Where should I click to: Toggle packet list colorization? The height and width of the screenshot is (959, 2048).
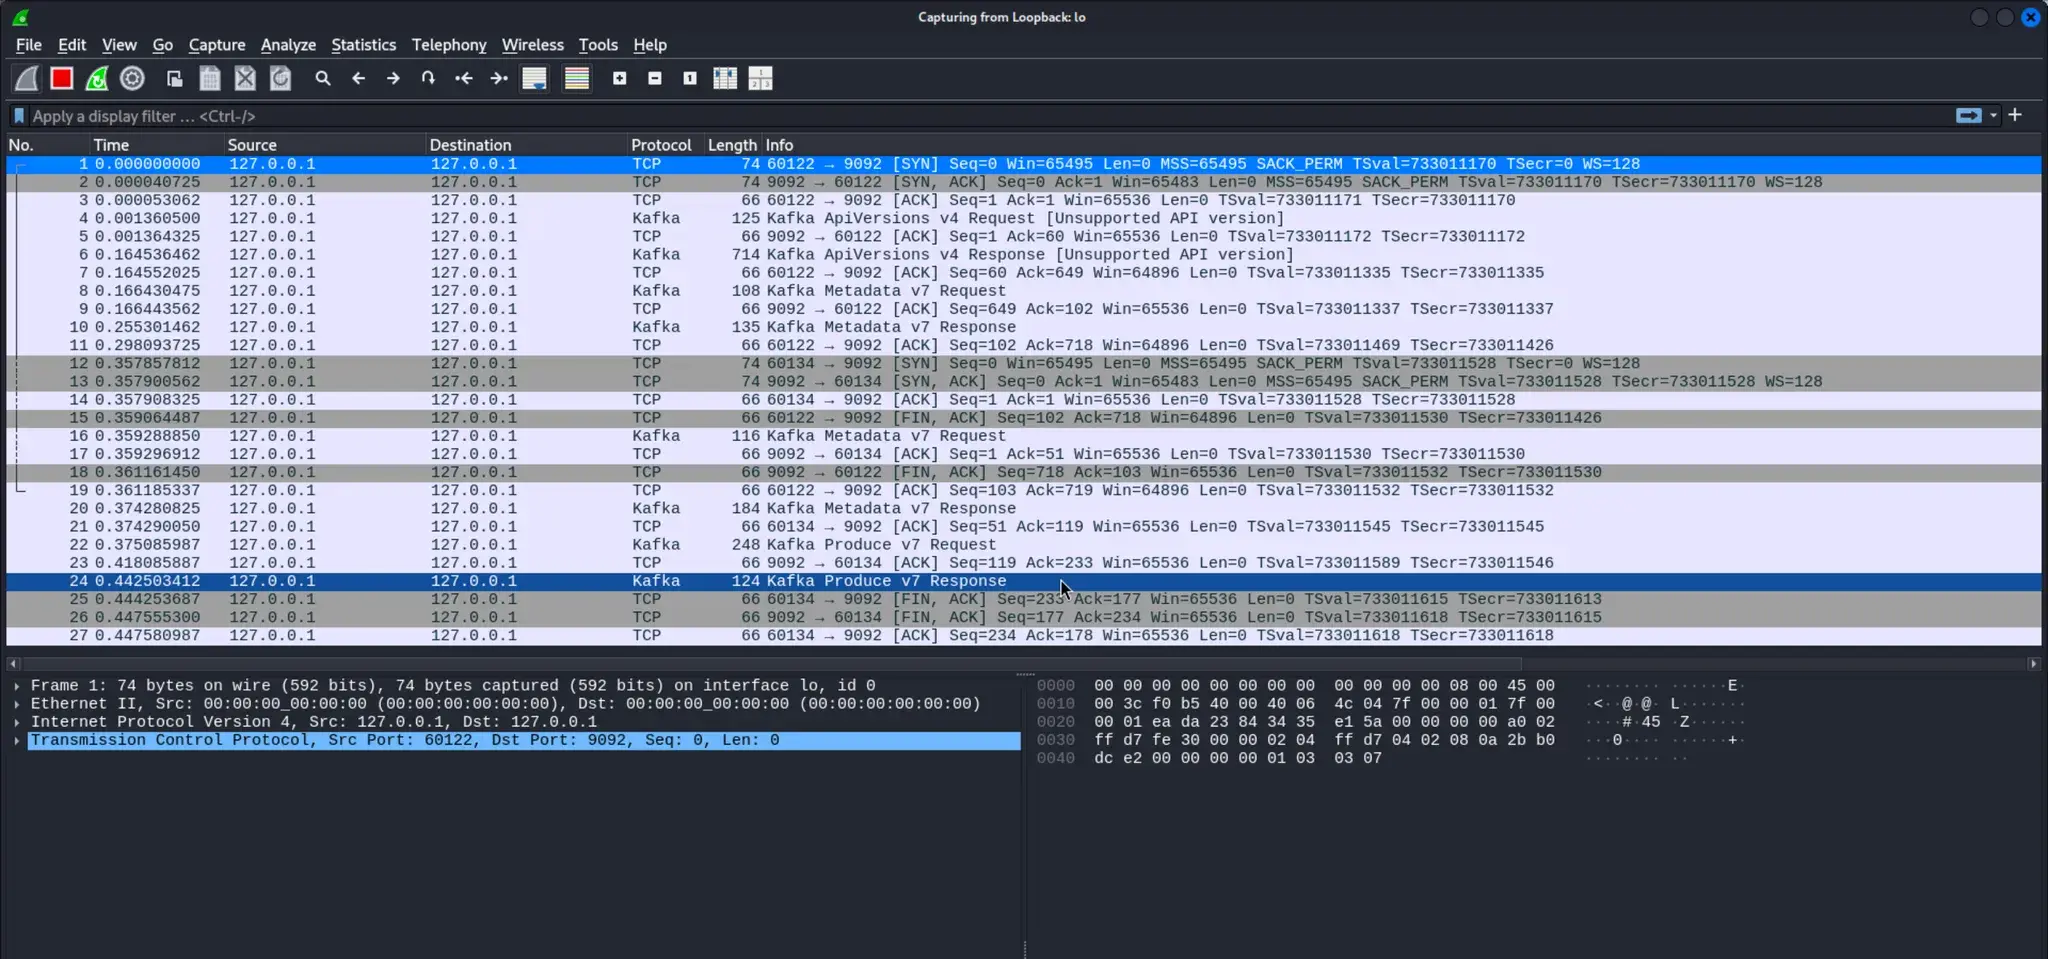(x=577, y=78)
